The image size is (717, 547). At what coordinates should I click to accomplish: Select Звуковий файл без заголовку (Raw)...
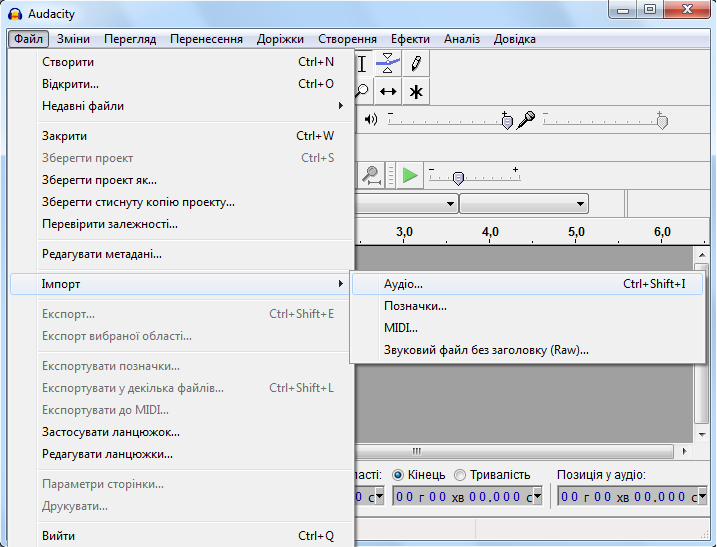pos(527,350)
